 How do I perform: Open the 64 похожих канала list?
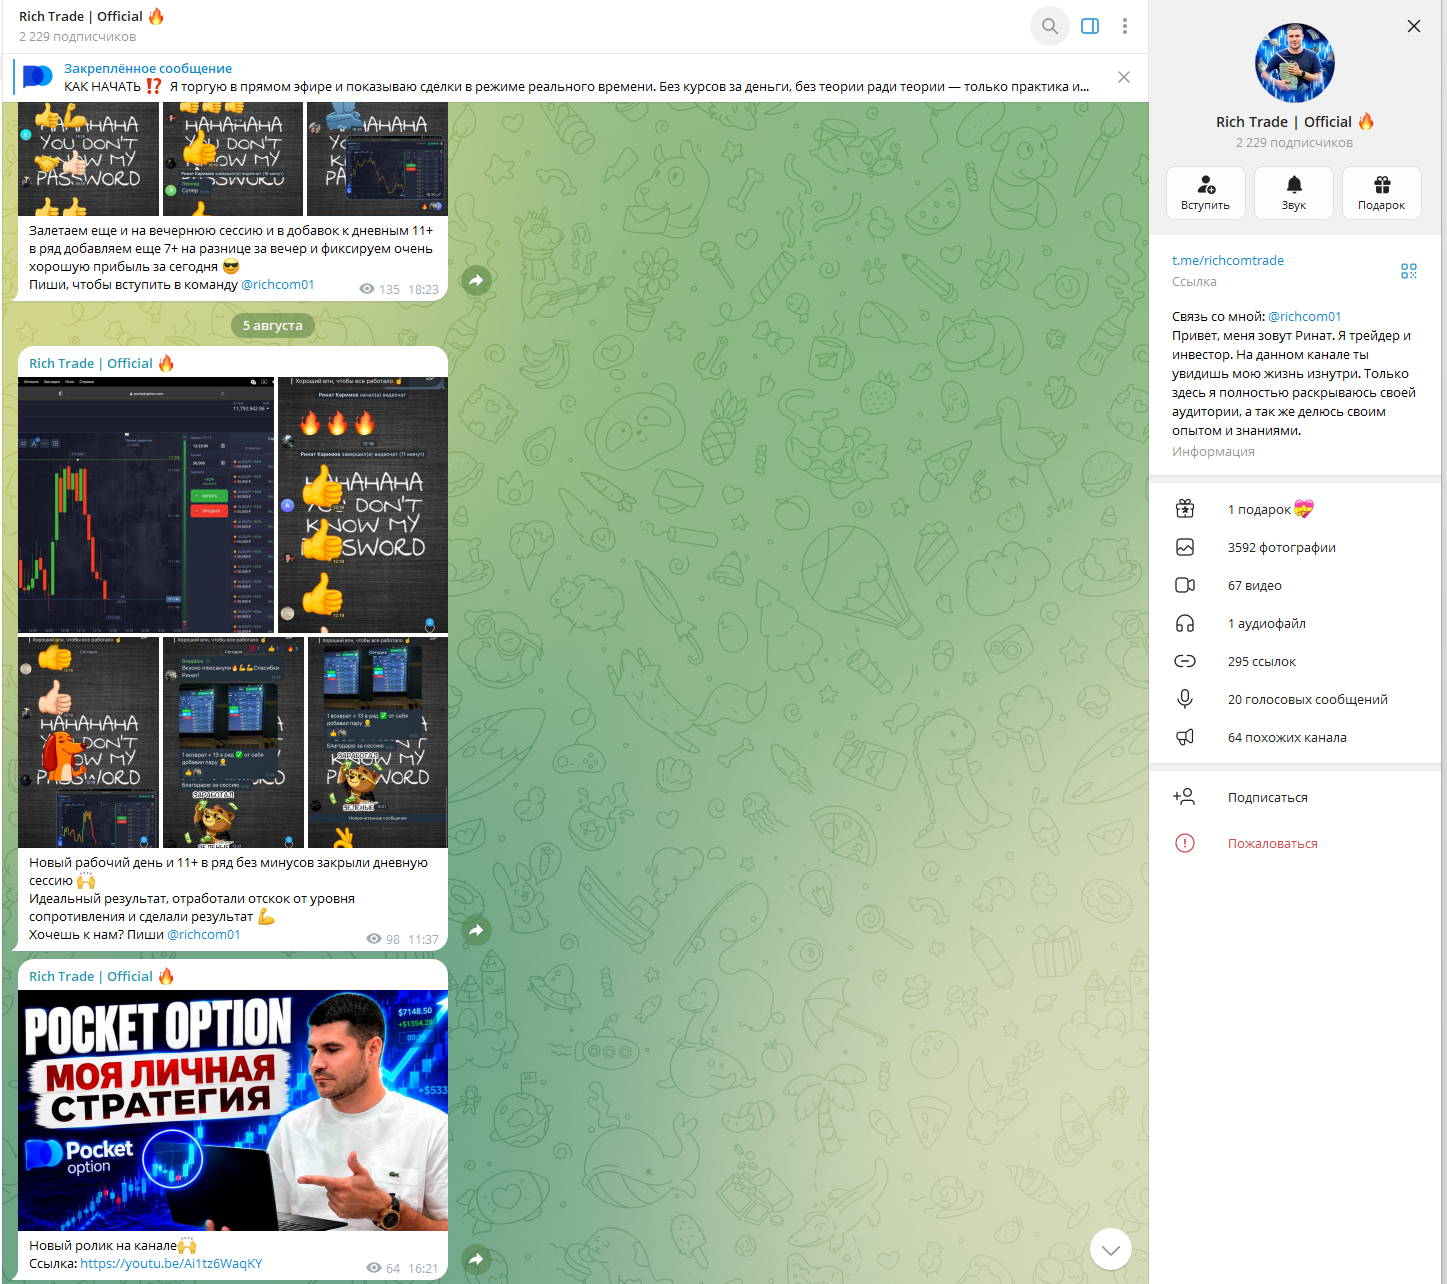tap(1295, 737)
